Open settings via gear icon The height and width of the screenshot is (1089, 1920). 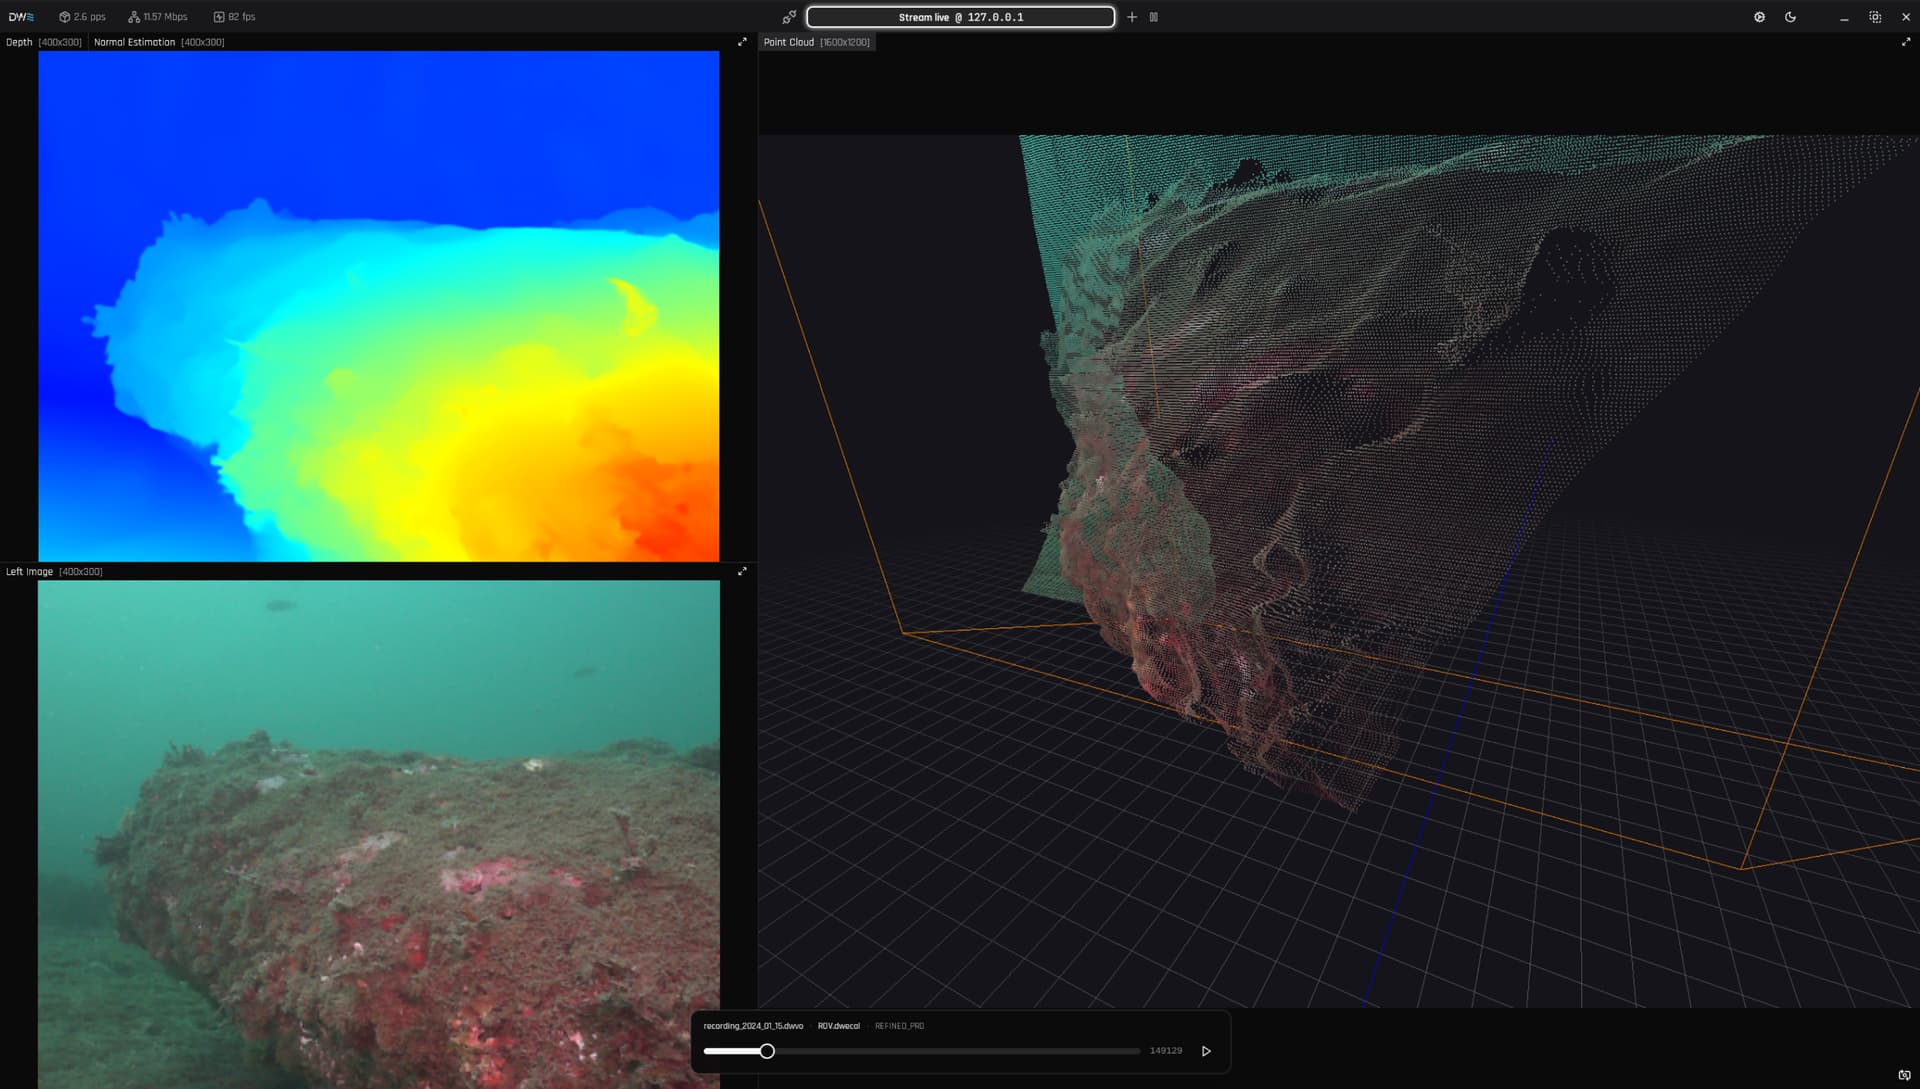point(1759,17)
